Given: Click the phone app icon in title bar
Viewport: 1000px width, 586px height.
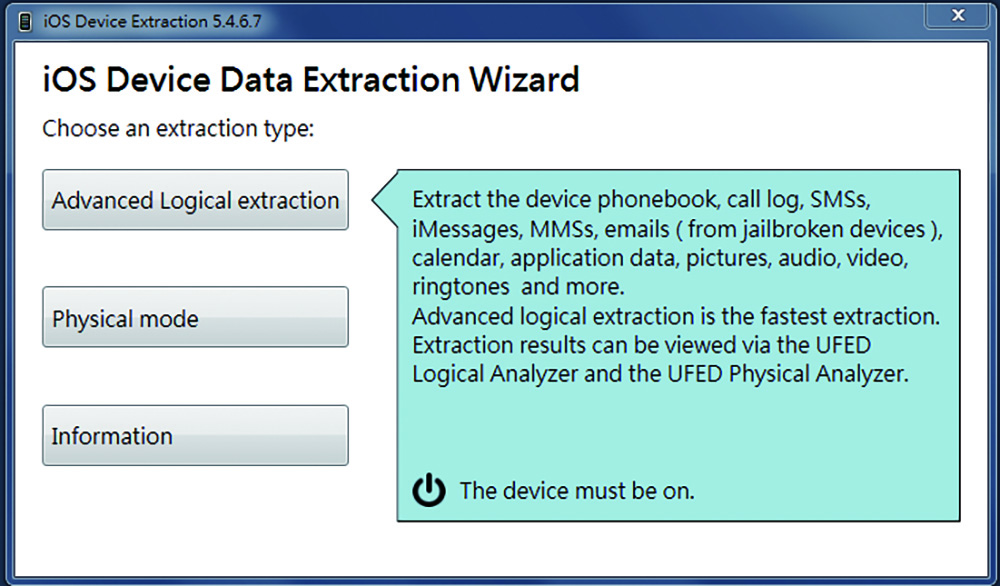Looking at the screenshot, I should point(26,22).
